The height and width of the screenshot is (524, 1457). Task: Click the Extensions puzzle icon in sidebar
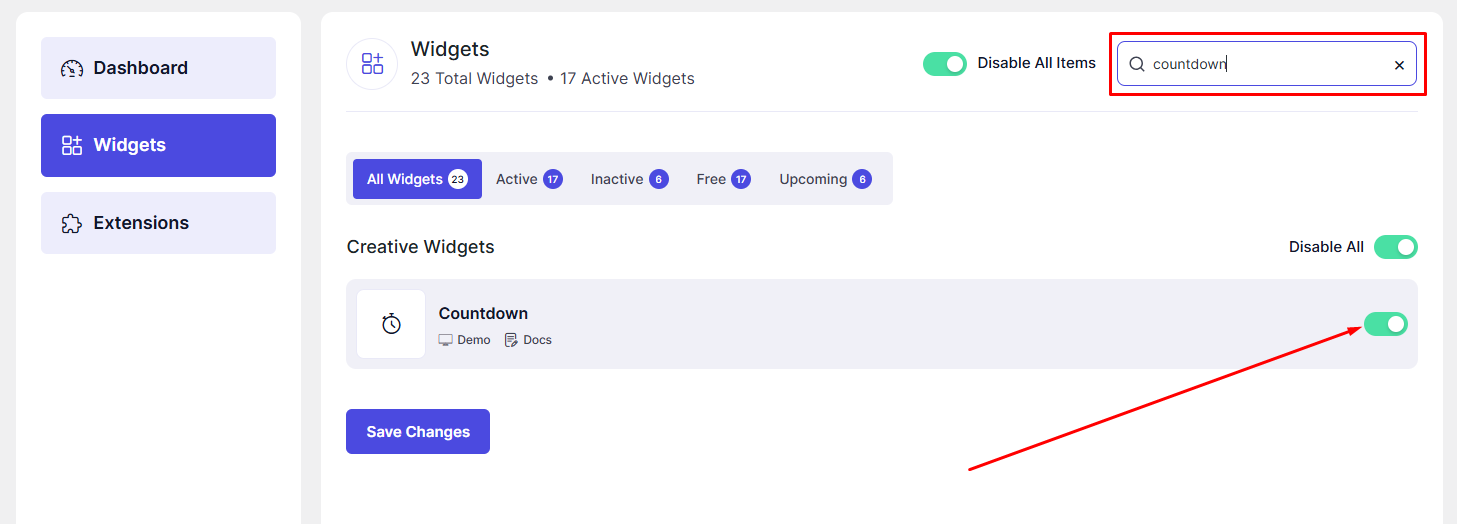tap(72, 223)
